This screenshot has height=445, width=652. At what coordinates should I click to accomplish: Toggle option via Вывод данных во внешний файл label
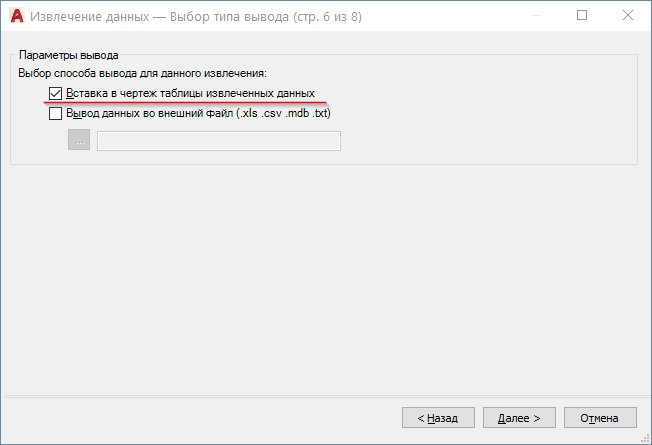point(198,113)
